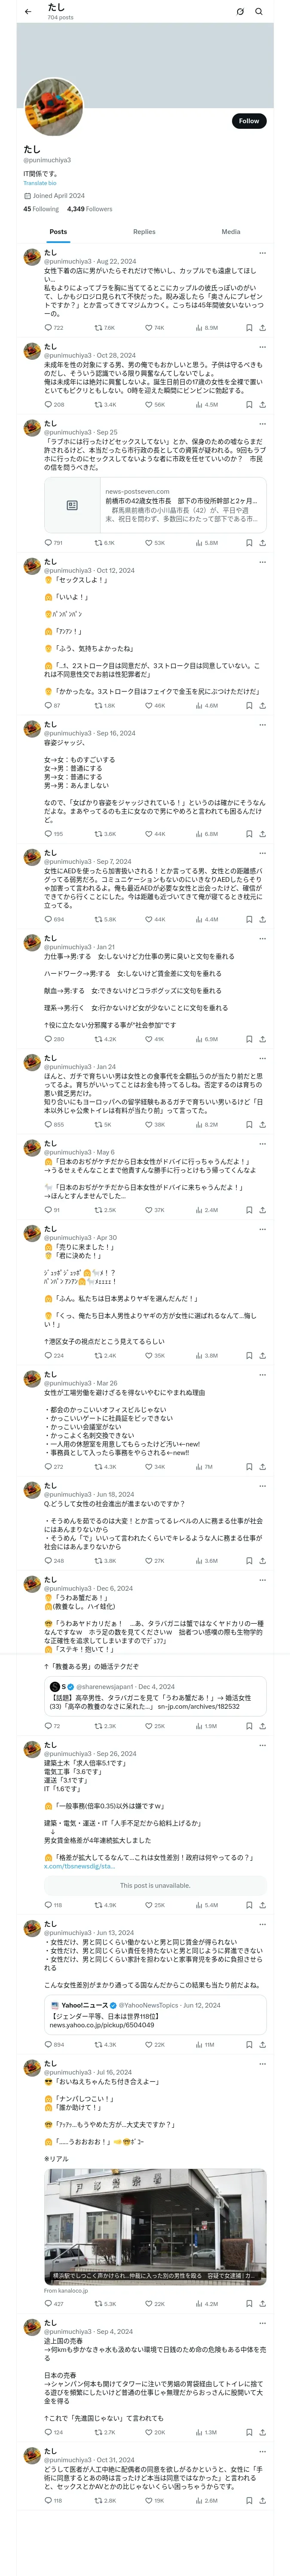The height and width of the screenshot is (2576, 290).
Task: Expand more menu on Jan 21 post
Action: pyautogui.click(x=262, y=939)
